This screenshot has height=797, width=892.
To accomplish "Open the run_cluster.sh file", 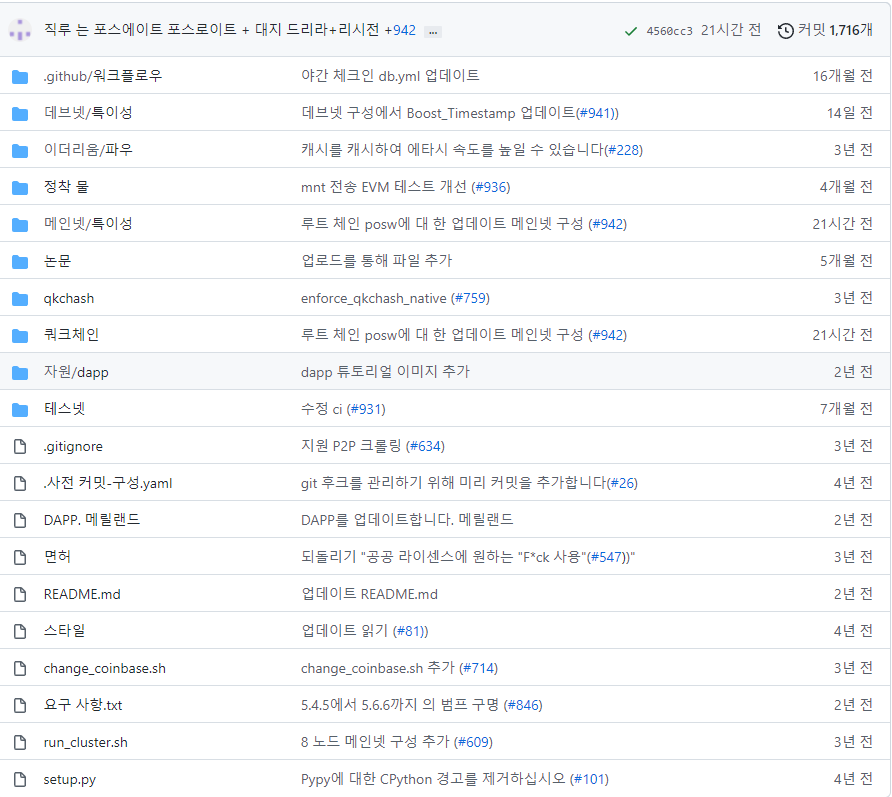I will [x=86, y=742].
